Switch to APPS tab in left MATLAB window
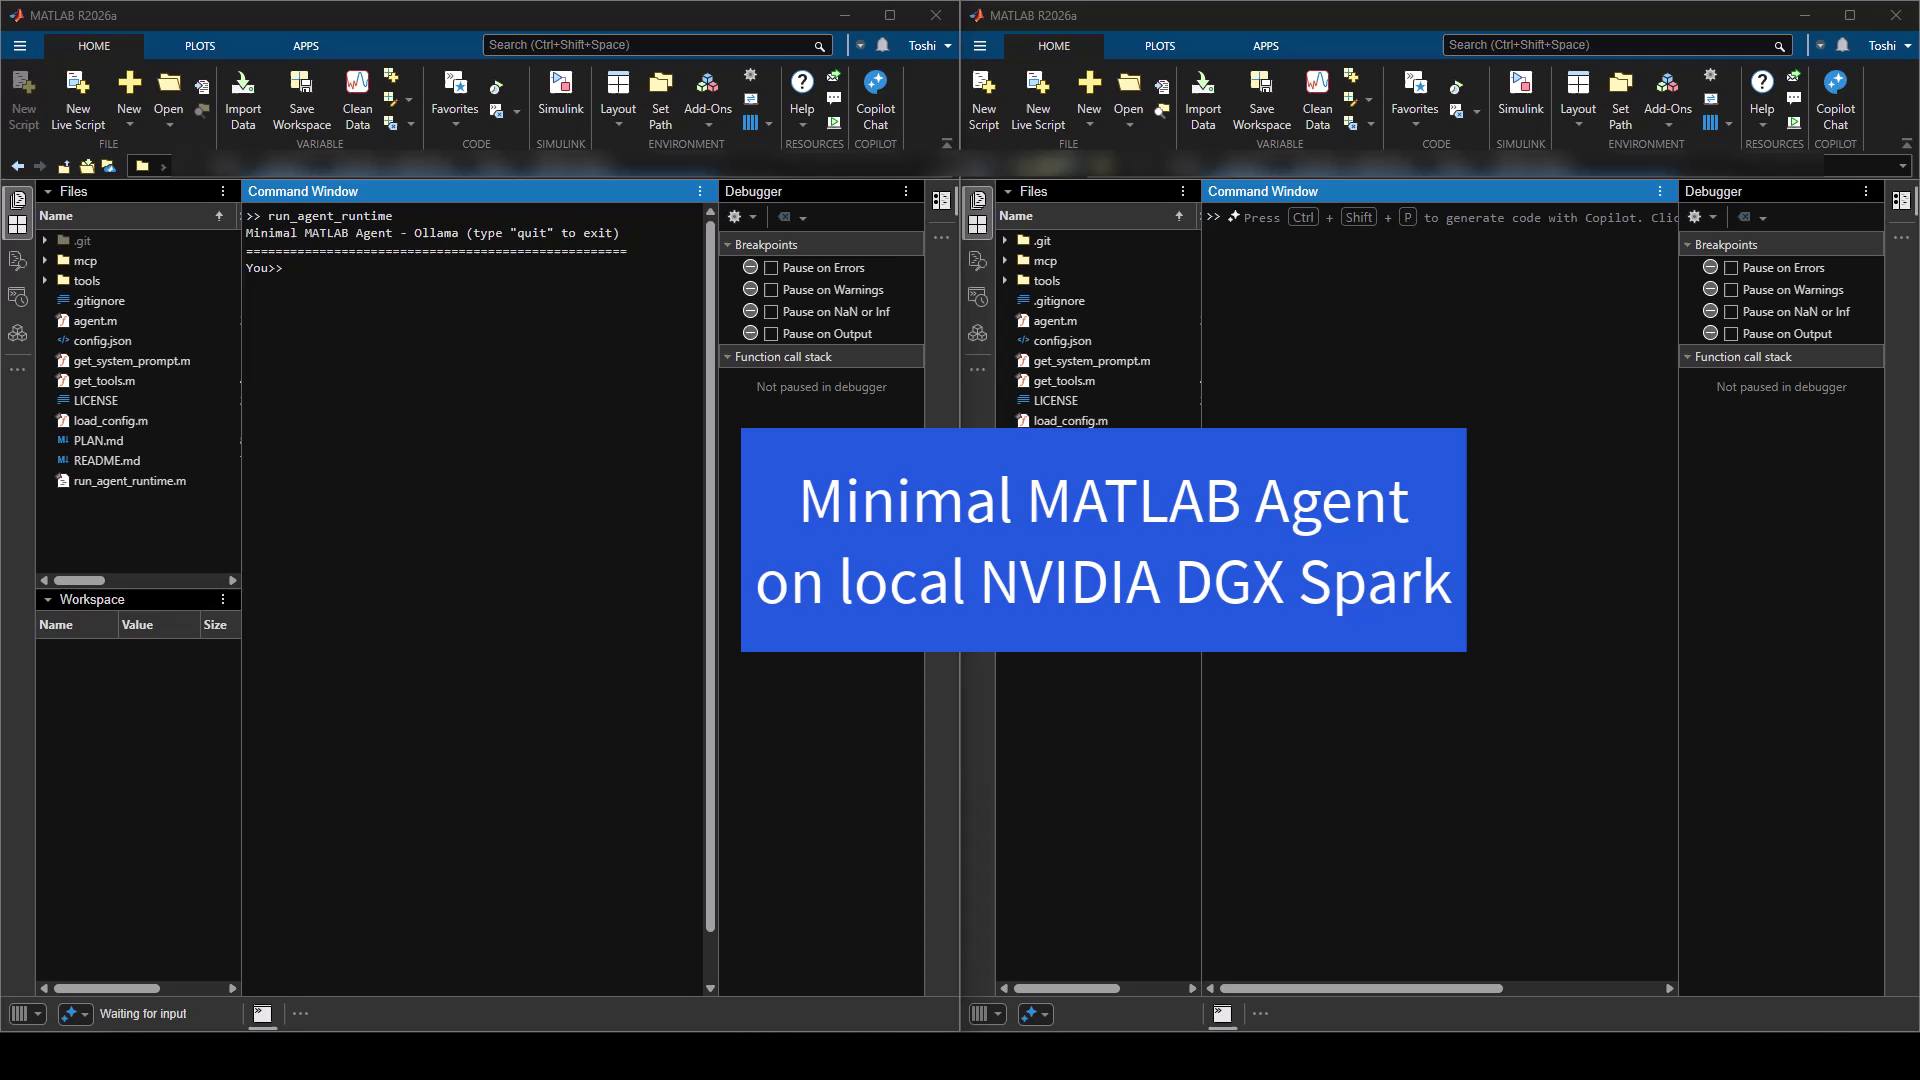 (x=306, y=46)
